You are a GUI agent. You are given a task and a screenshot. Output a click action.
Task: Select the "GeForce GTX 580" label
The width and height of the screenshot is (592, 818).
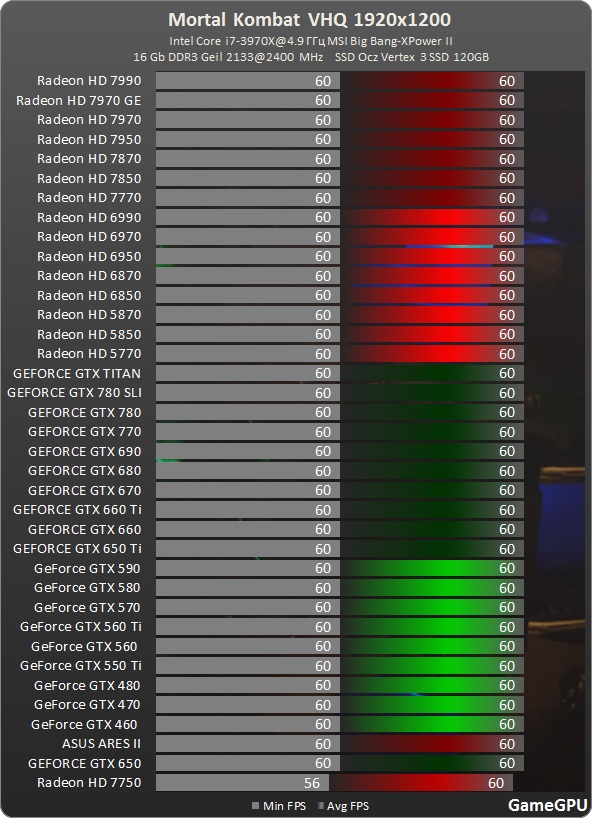pyautogui.click(x=87, y=587)
